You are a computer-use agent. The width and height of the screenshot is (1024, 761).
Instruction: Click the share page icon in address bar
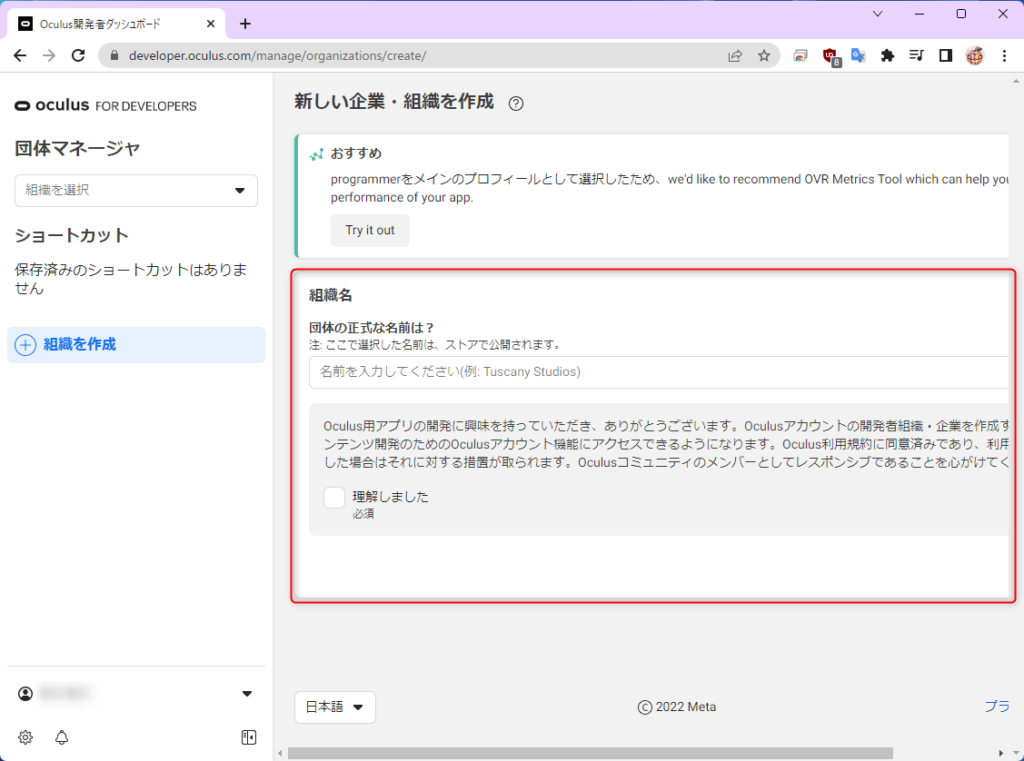point(735,56)
